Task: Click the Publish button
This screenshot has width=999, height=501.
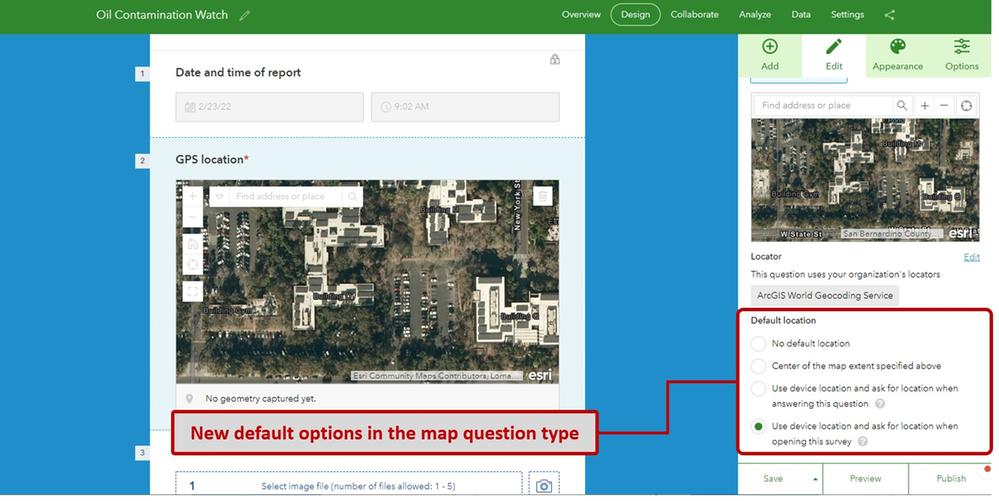Action: click(x=951, y=479)
